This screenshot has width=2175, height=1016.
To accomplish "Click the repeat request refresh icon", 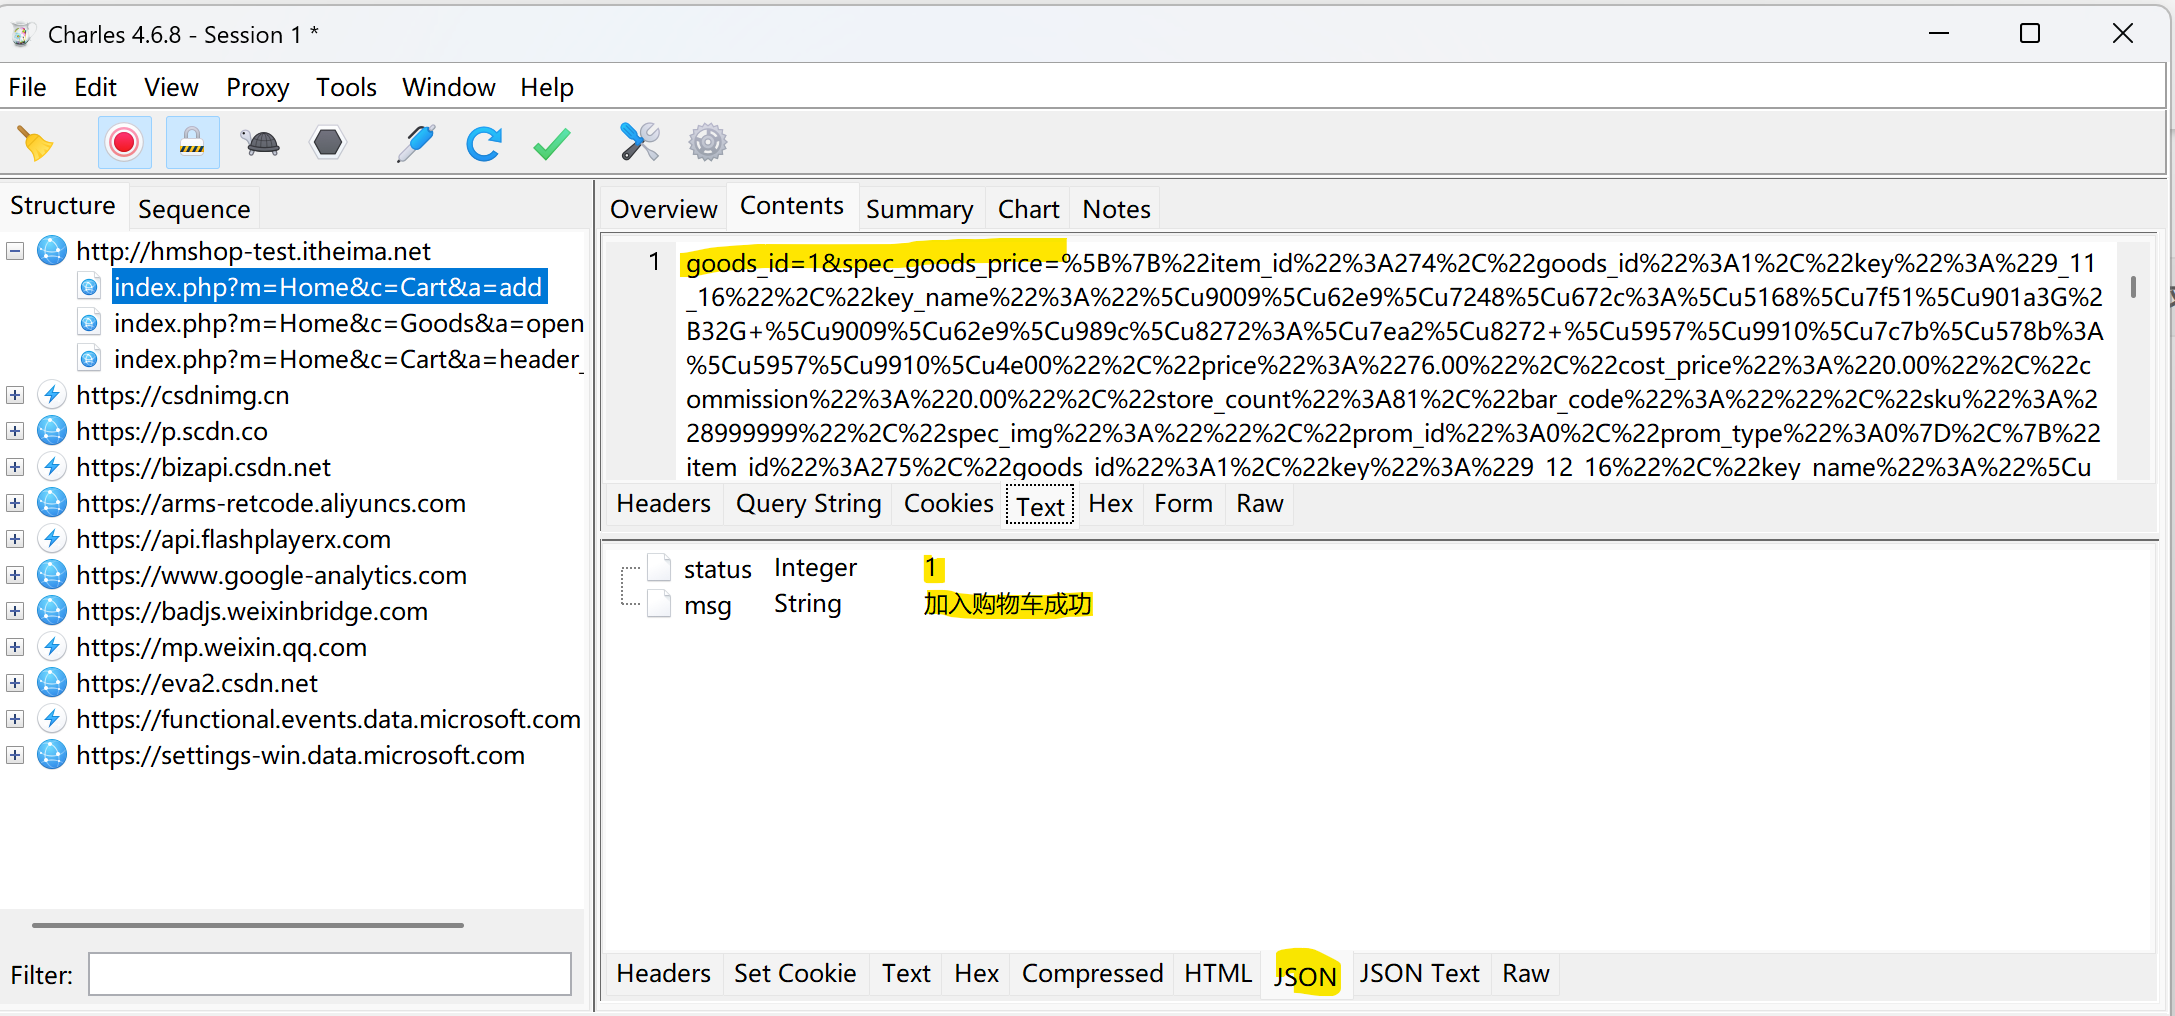I will 484,143.
